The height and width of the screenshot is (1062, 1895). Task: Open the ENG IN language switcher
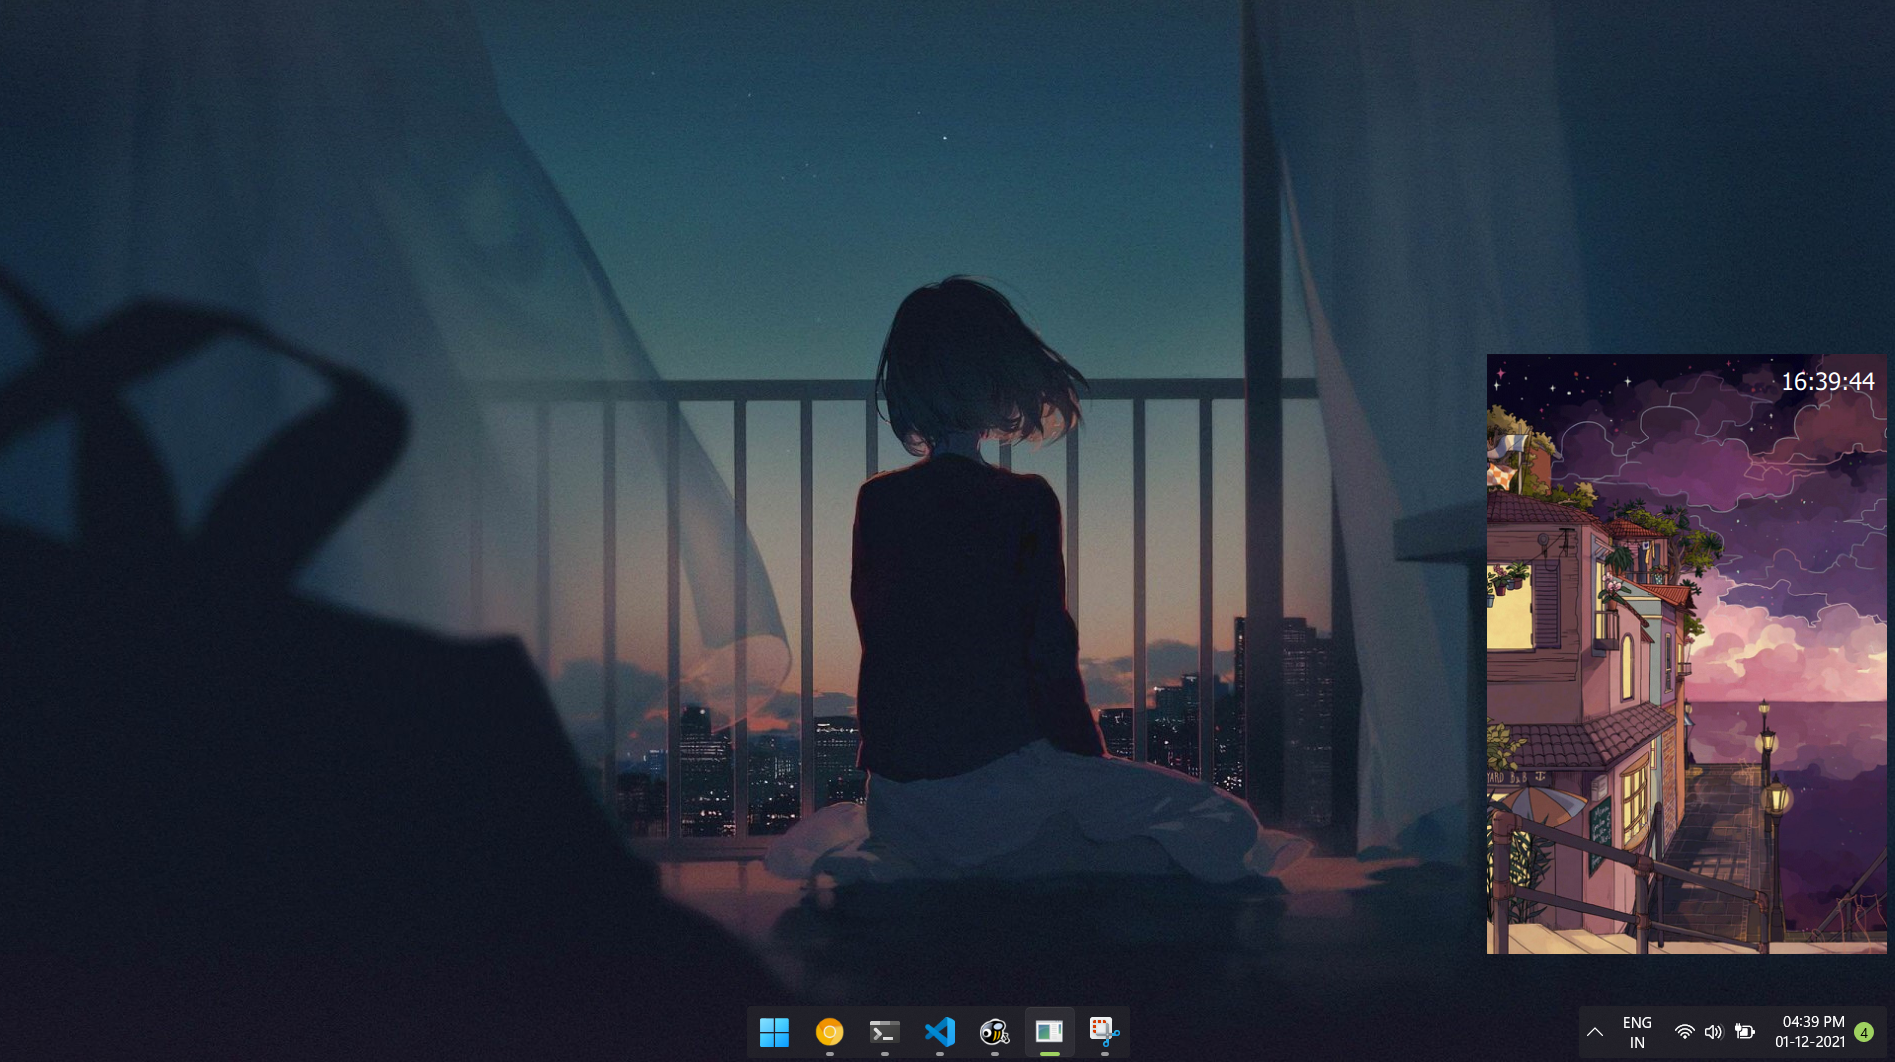point(1637,1032)
